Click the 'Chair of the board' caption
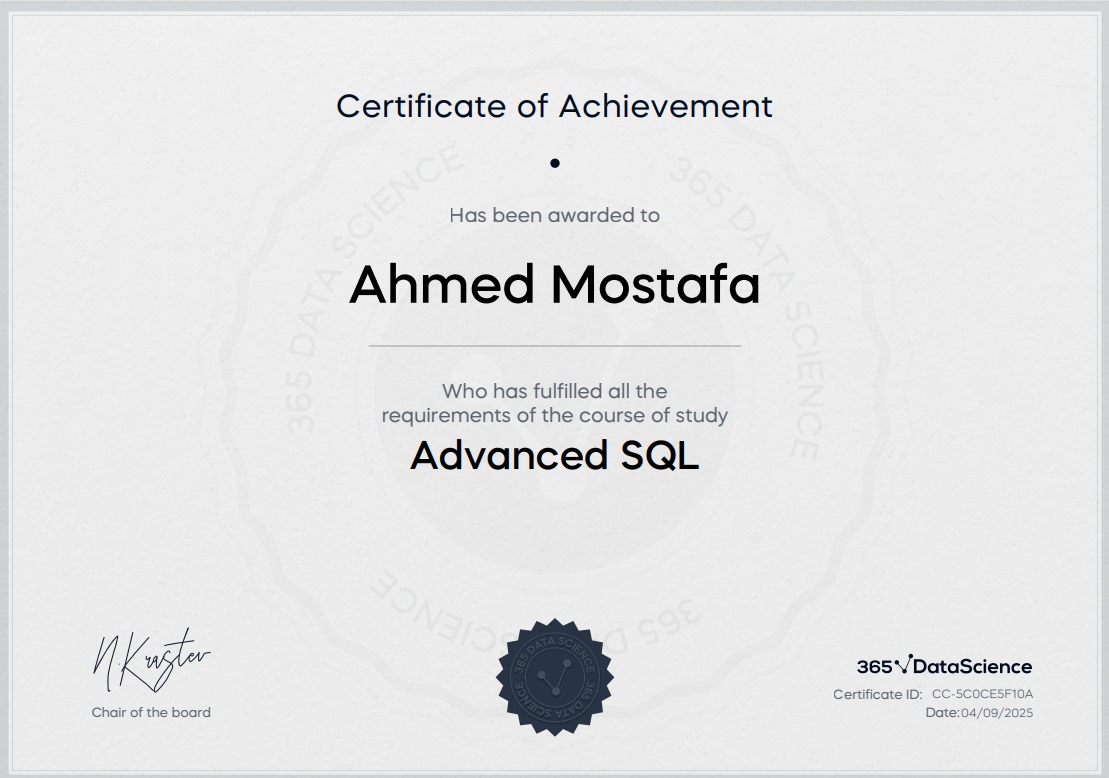Image resolution: width=1109 pixels, height=778 pixels. [151, 712]
